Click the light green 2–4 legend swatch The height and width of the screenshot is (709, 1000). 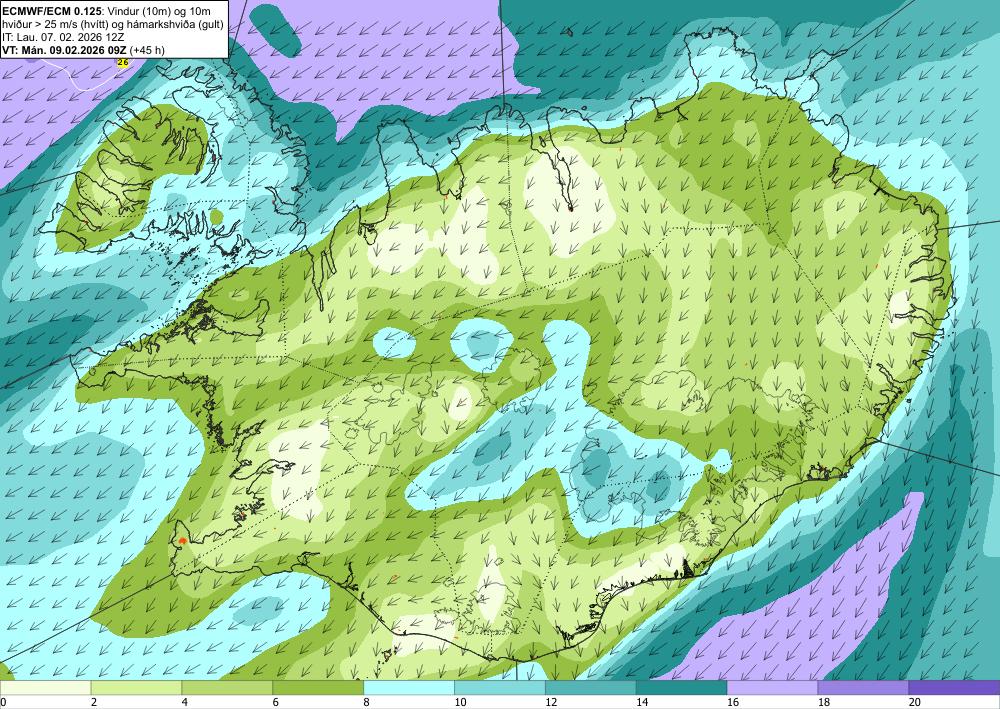136,687
